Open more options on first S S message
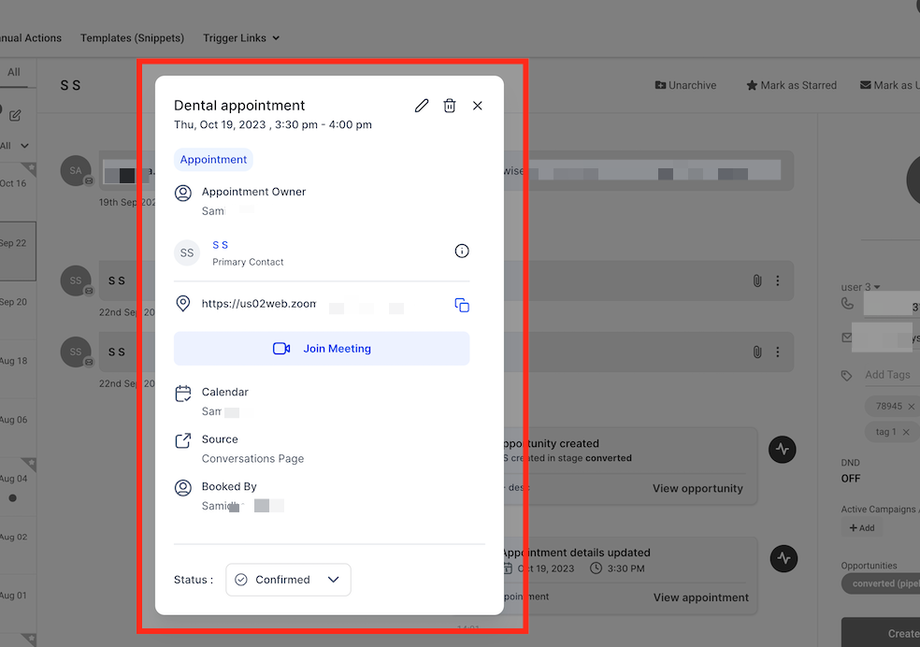 point(778,280)
